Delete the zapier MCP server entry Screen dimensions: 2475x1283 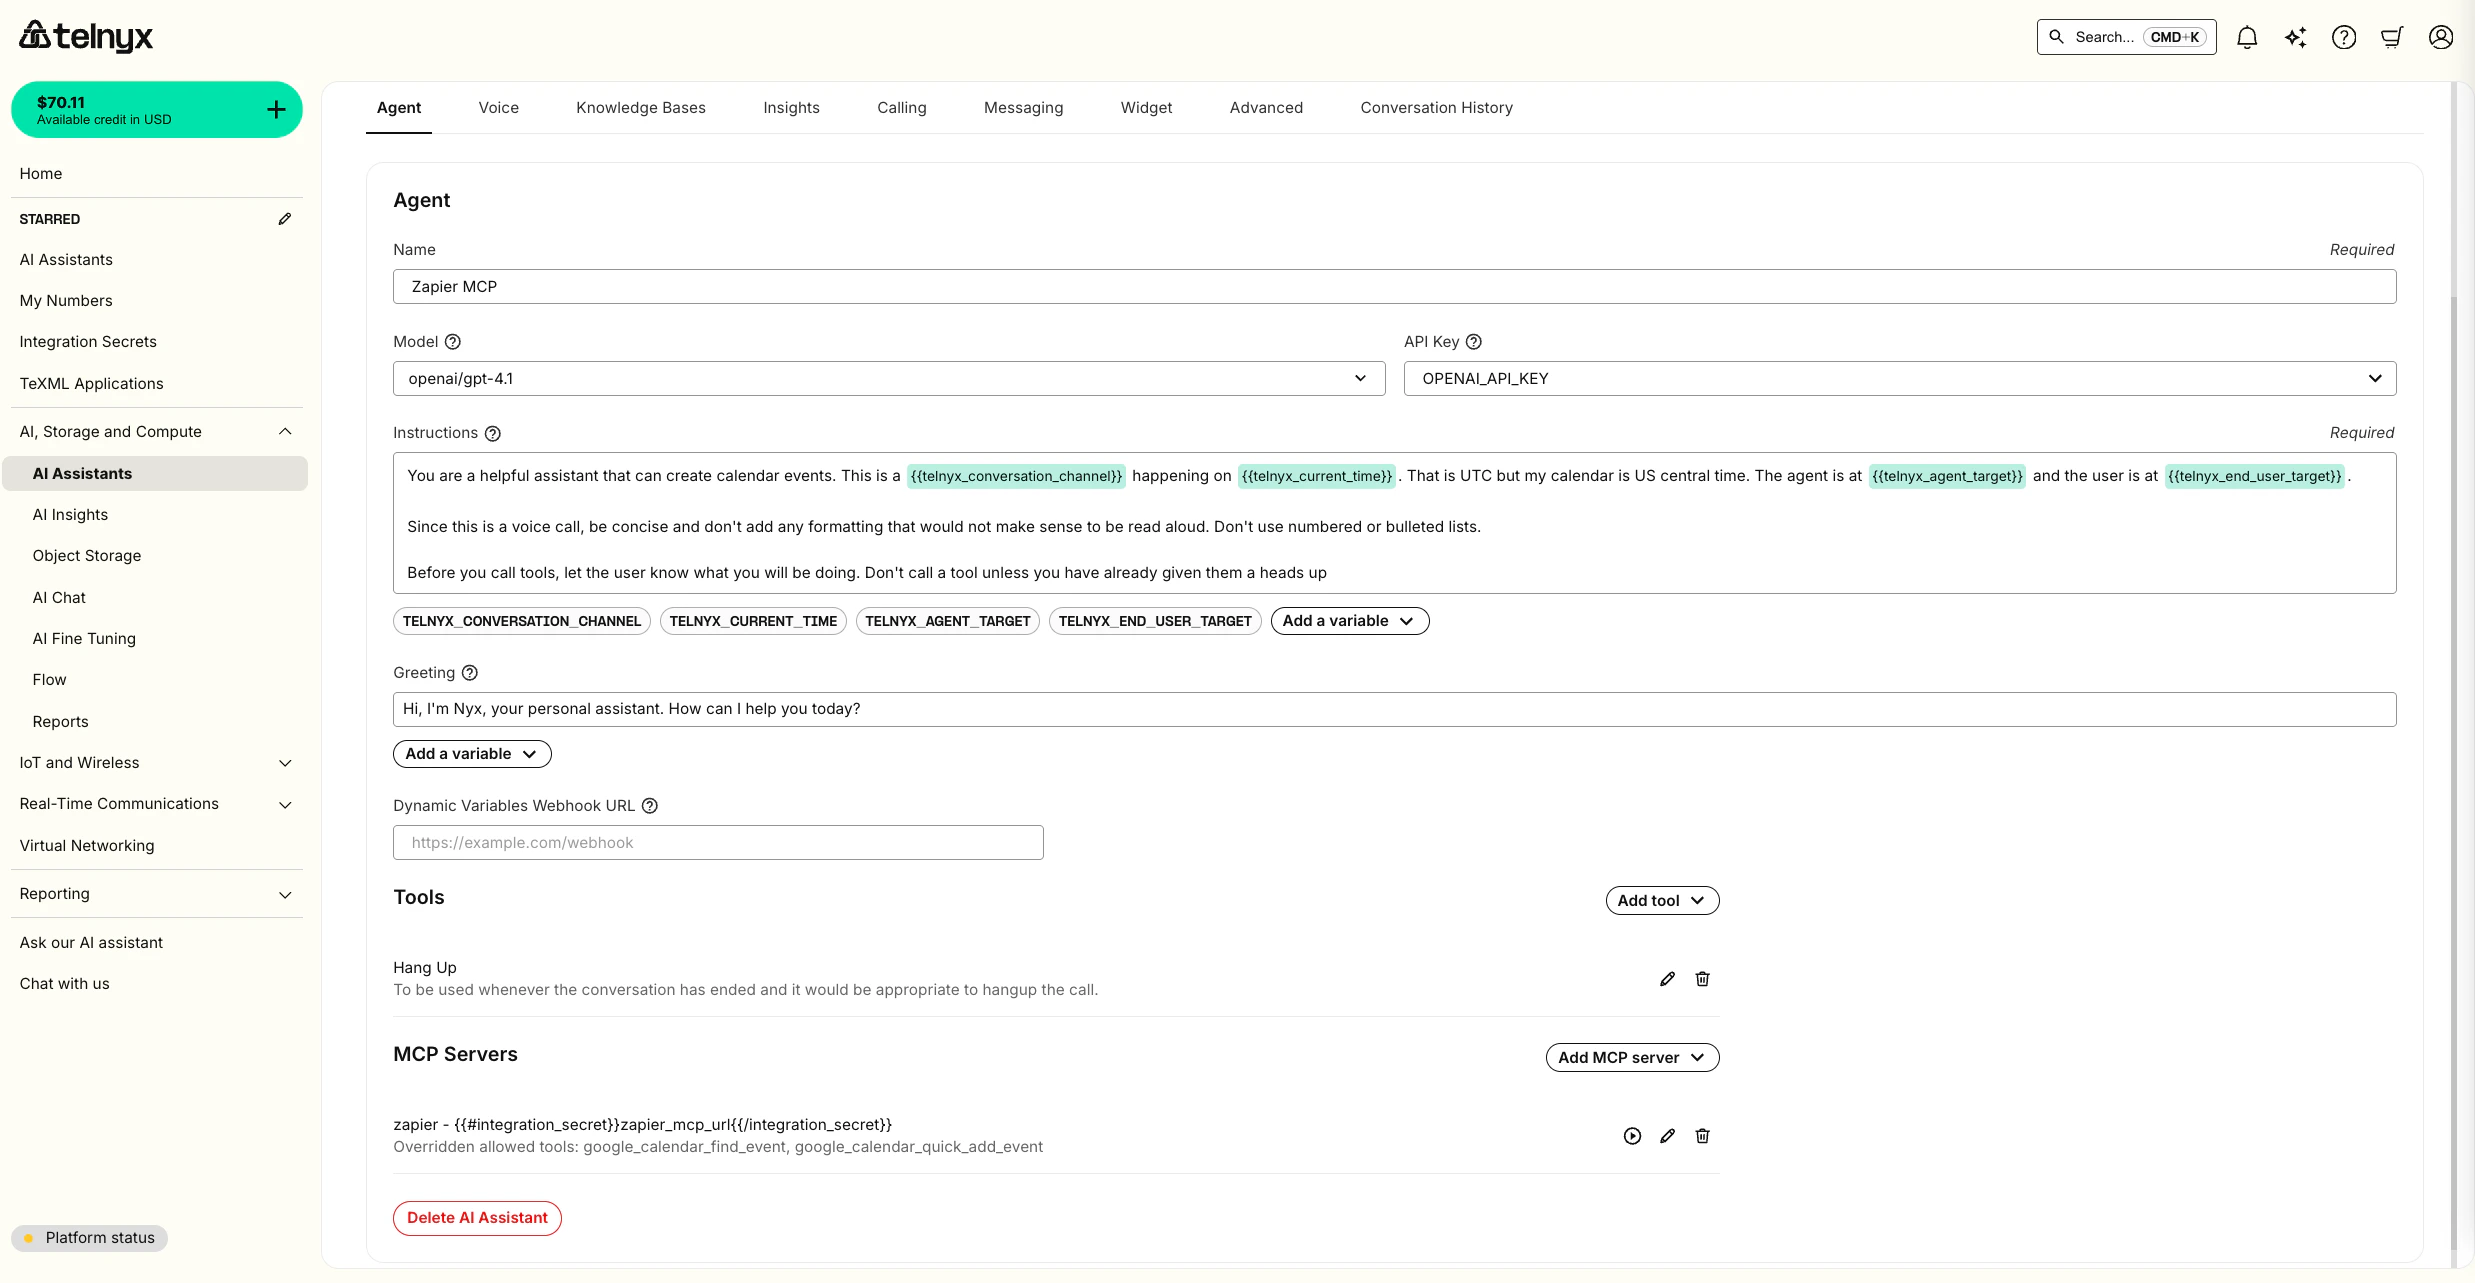pos(1702,1136)
